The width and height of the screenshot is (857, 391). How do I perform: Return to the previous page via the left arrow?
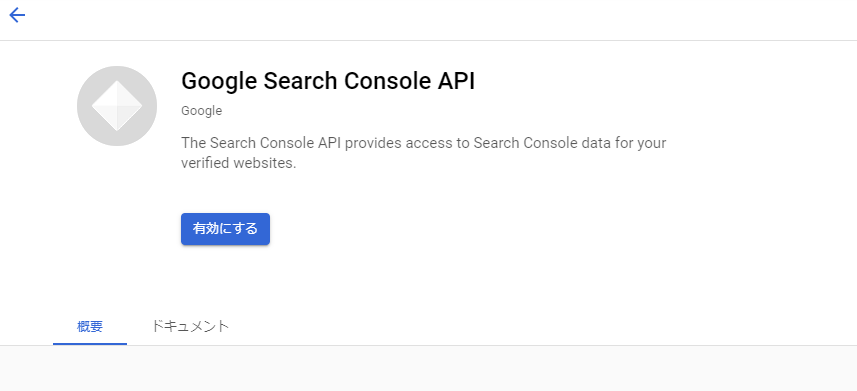(x=17, y=15)
